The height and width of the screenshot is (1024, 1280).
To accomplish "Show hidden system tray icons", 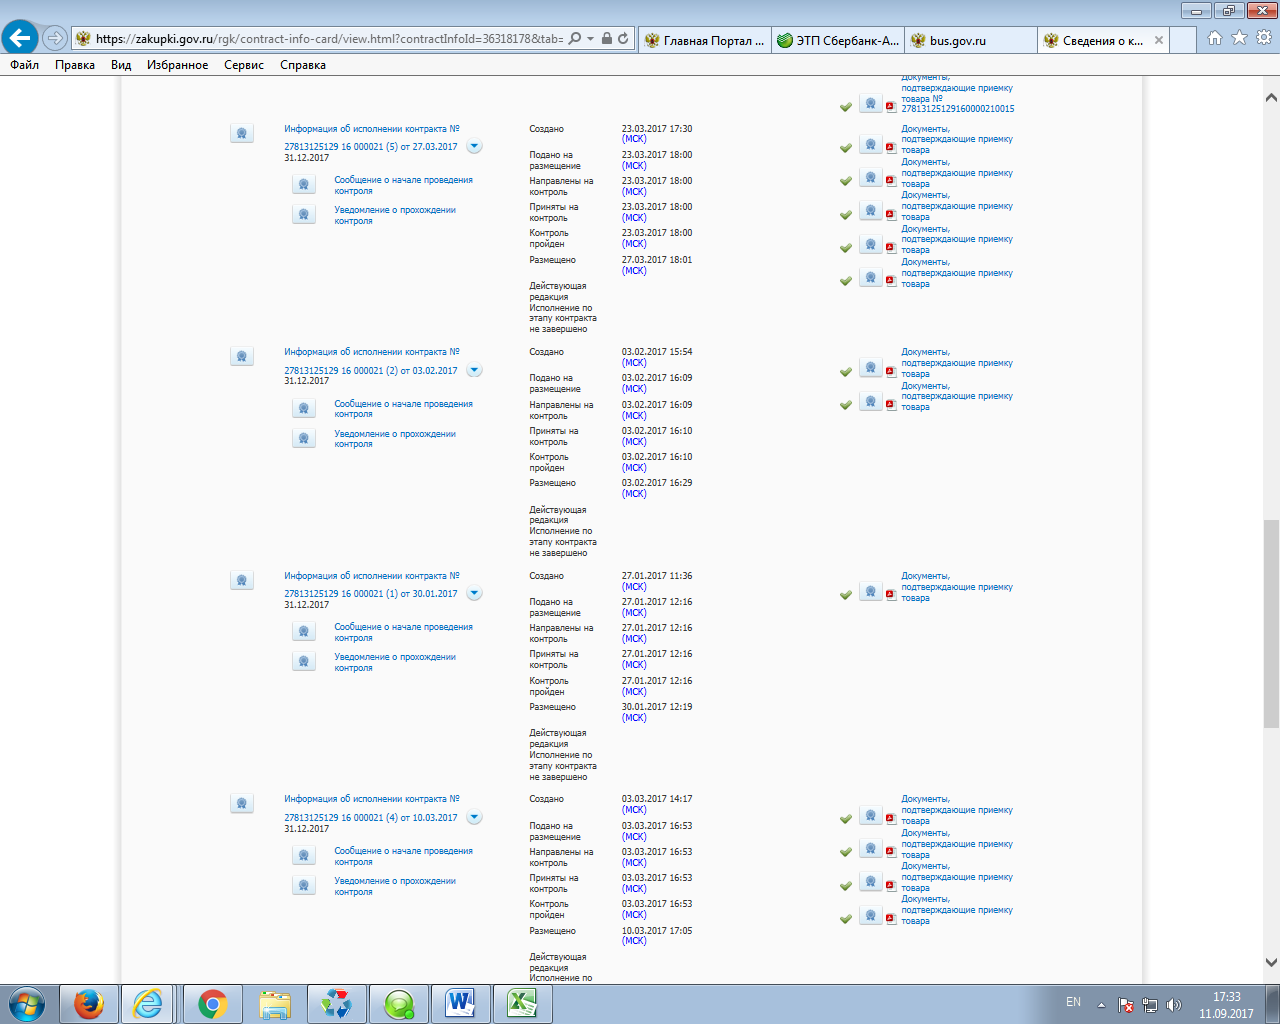I will point(1101,1005).
